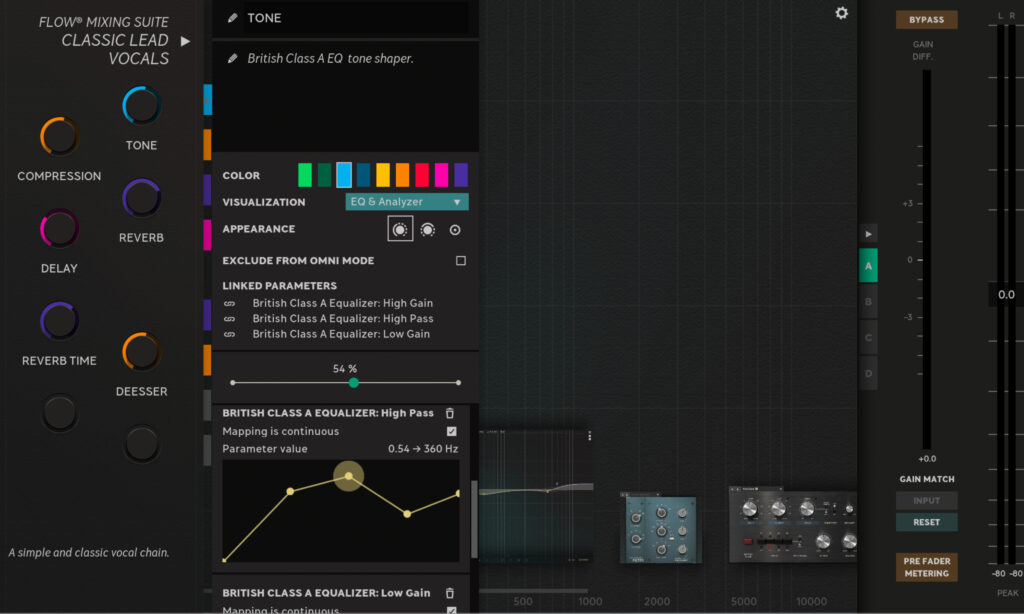Click the first point on the mapping curve
Image resolution: width=1024 pixels, height=614 pixels.
(x=225, y=560)
